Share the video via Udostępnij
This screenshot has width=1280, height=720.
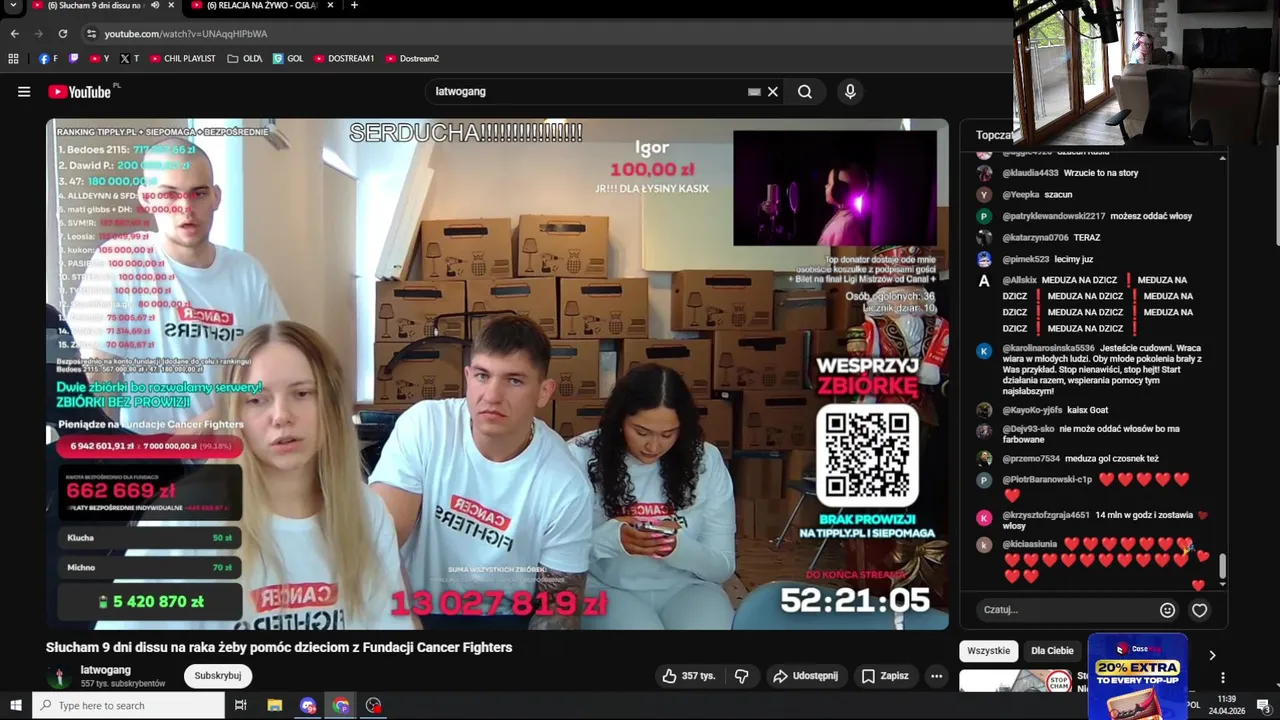[x=806, y=676]
